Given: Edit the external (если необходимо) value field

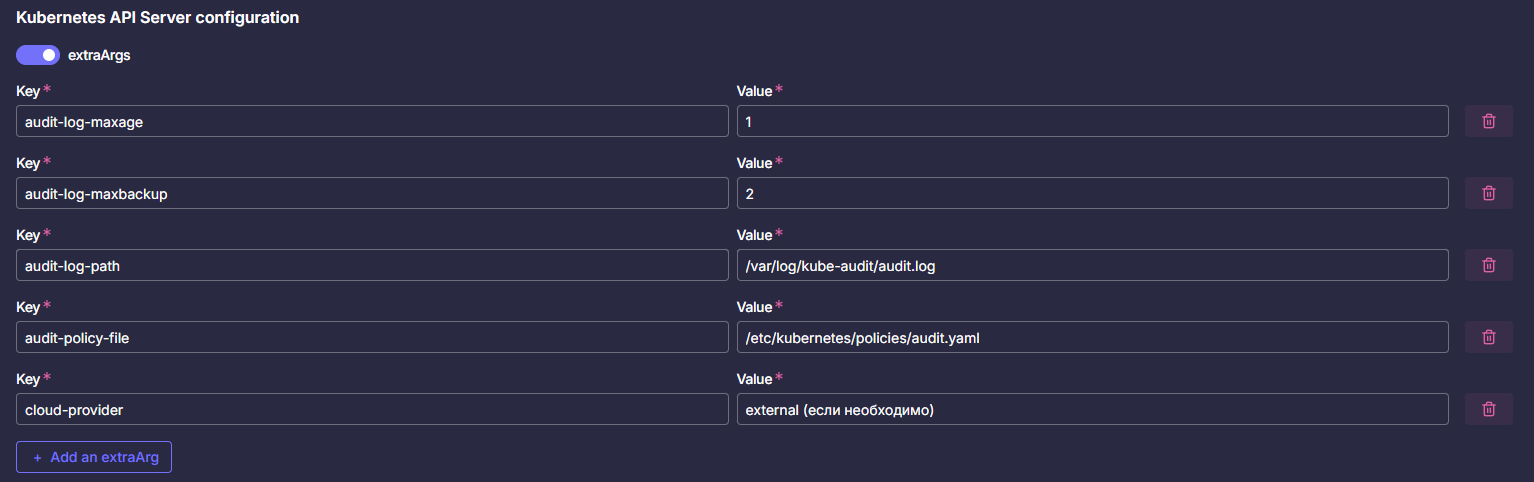Looking at the screenshot, I should pyautogui.click(x=1093, y=409).
